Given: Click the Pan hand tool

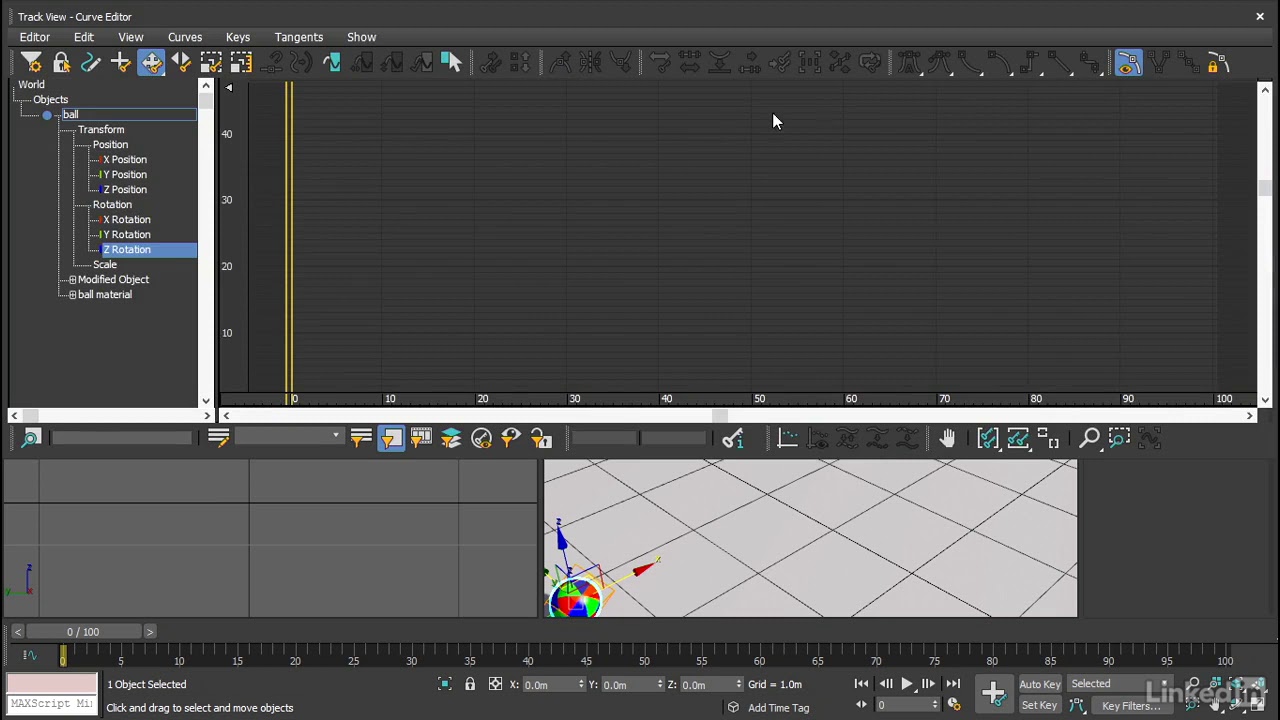Looking at the screenshot, I should coord(947,438).
